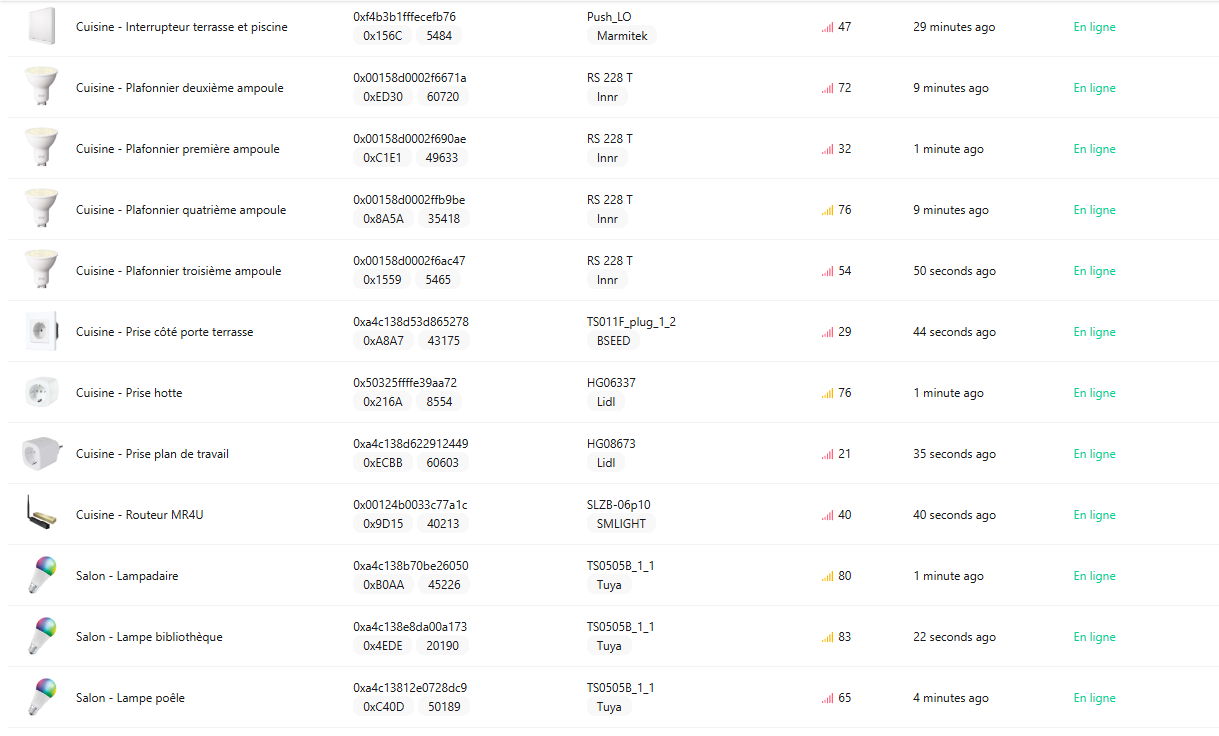The image size is (1219, 736).
Task: Open Cuisine - Plafonnier première ampoule device
Action: click(x=177, y=149)
